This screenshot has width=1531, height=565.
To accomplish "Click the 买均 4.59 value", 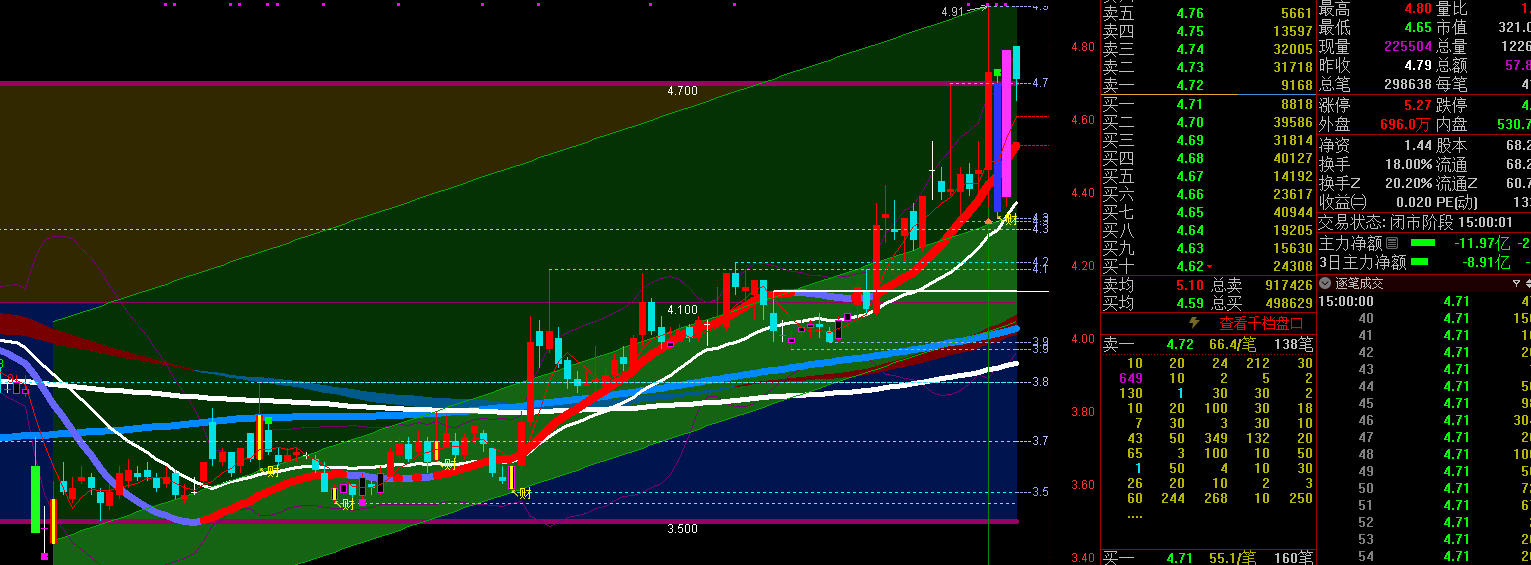I will 1190,303.
